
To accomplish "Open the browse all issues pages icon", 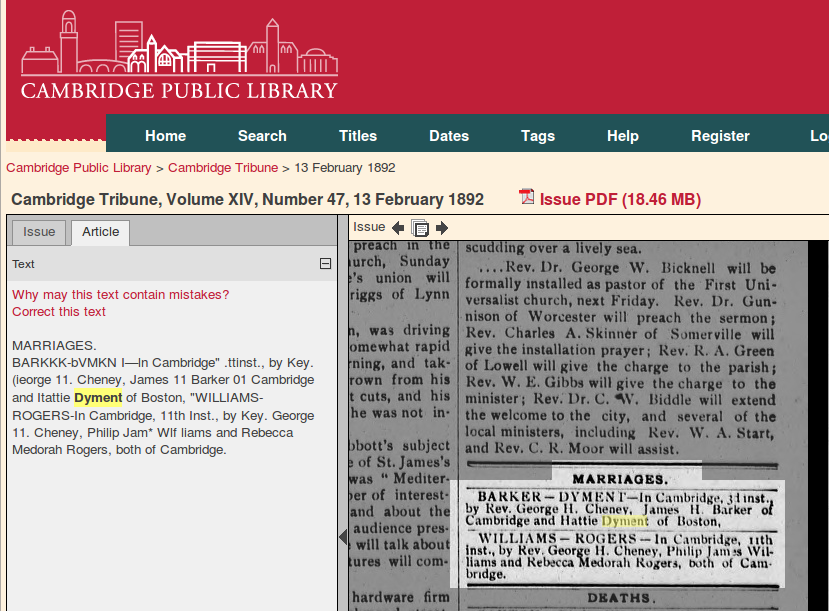I will click(x=420, y=228).
